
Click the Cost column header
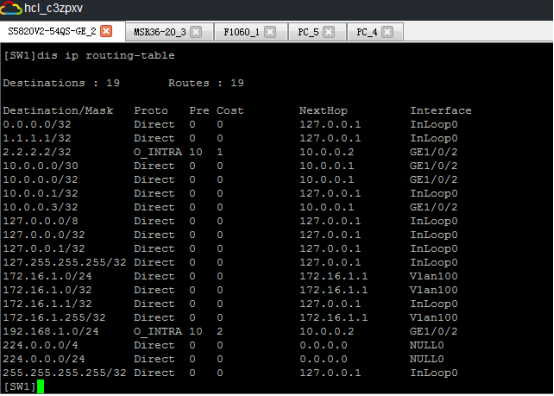230,111
